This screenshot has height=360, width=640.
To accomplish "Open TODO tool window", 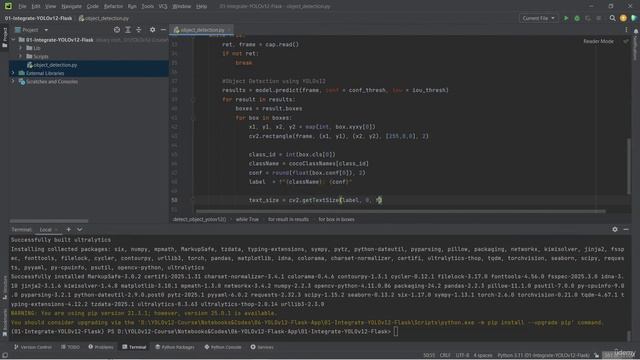I will click(x=70, y=347).
